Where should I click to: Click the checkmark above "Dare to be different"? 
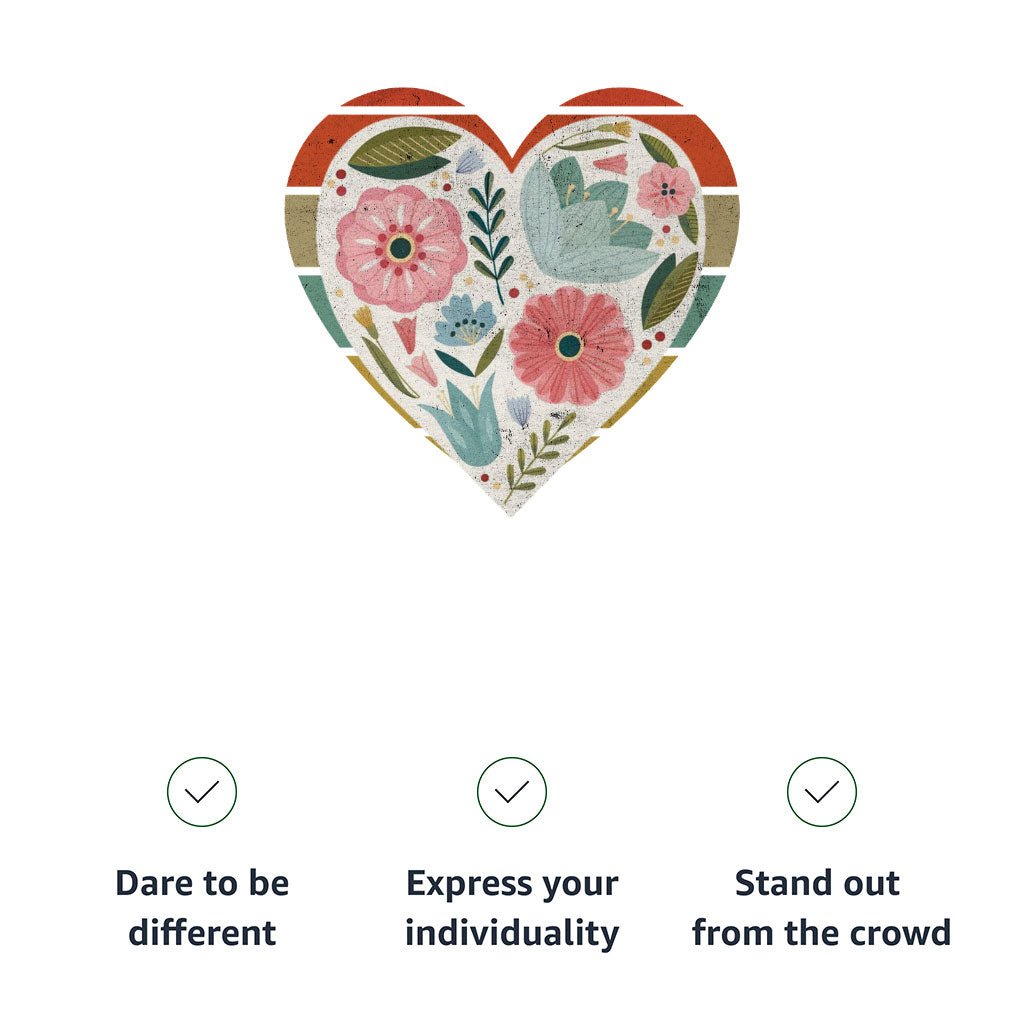point(202,792)
